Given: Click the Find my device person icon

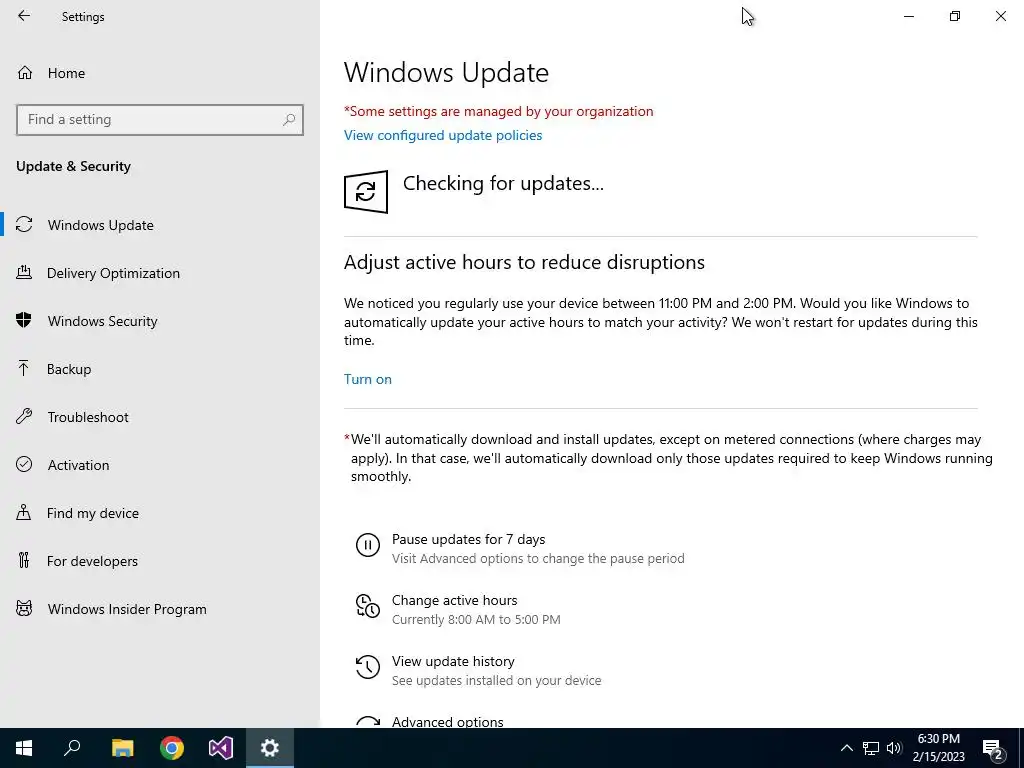Looking at the screenshot, I should coord(24,512).
